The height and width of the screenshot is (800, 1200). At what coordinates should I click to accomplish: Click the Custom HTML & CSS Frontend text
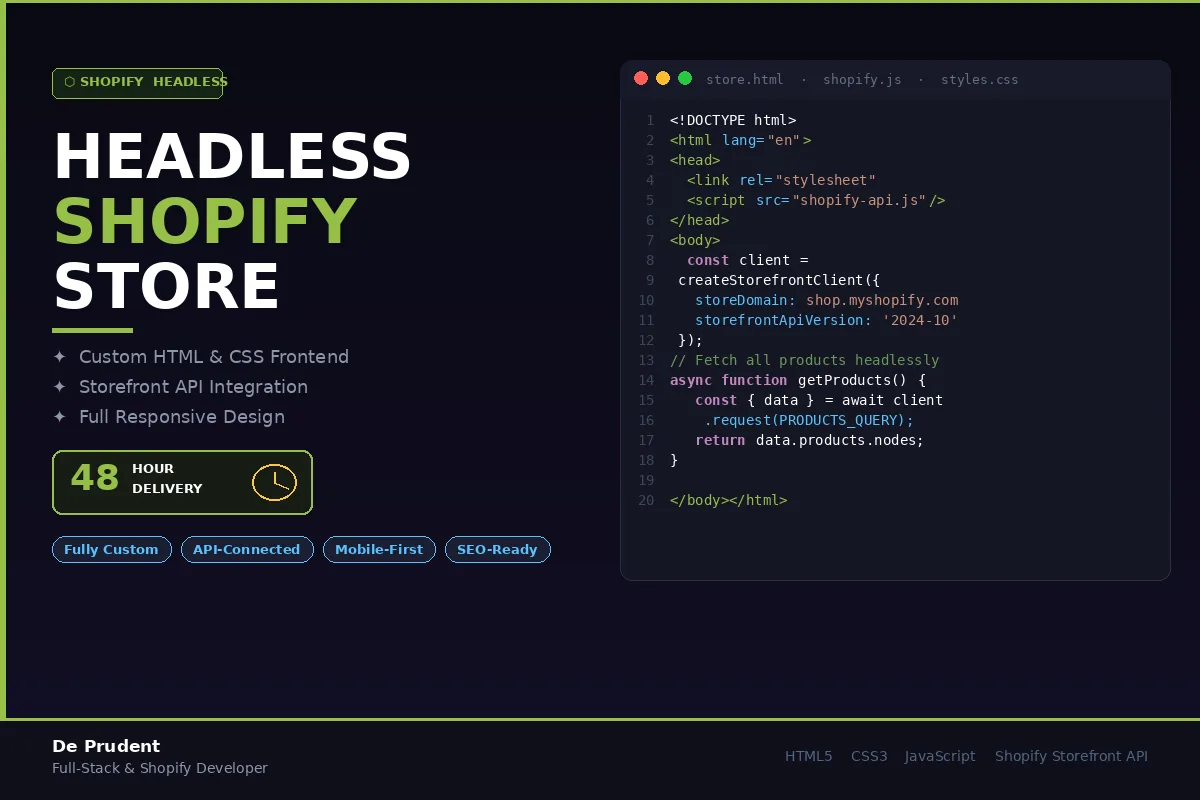(x=214, y=357)
